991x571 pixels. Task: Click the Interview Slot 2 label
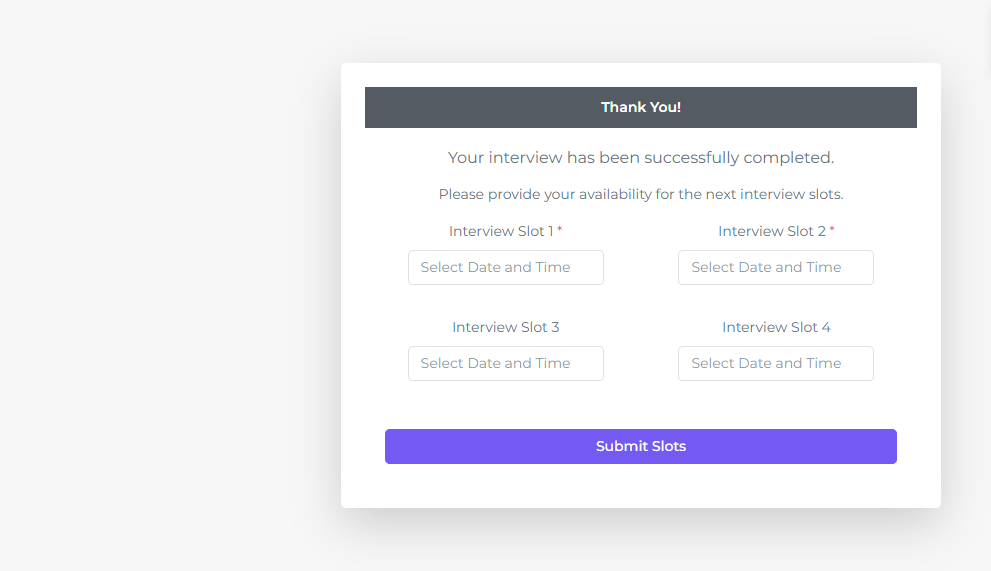(x=771, y=231)
